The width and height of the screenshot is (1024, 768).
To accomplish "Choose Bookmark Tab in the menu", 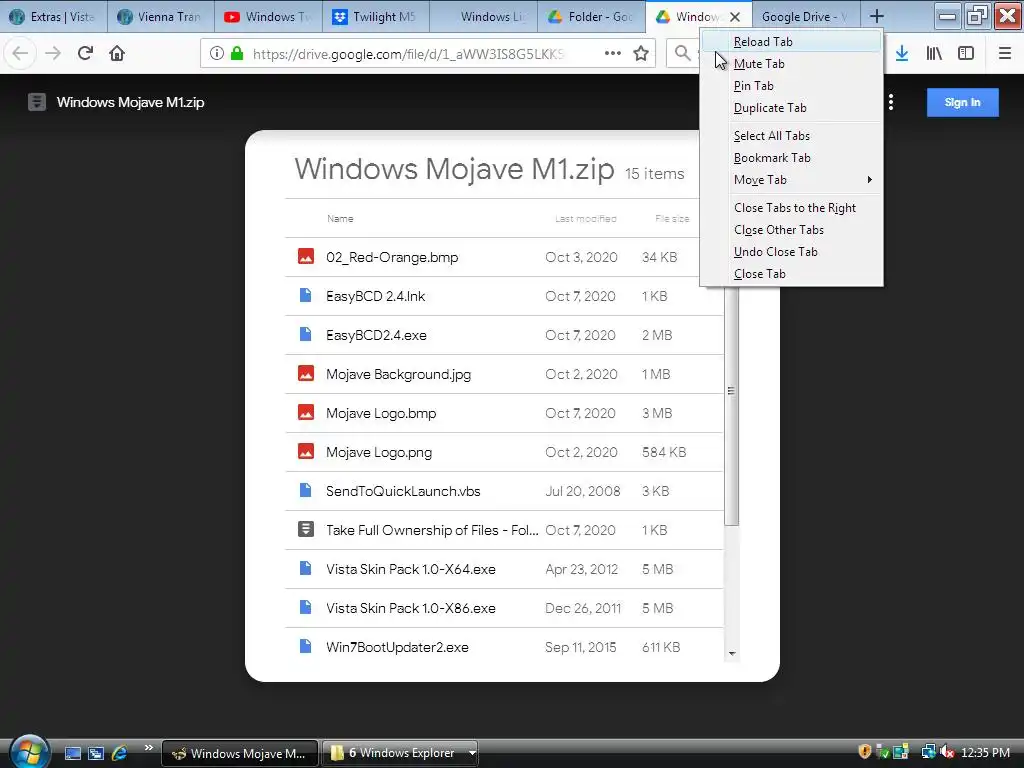I will point(791,158).
